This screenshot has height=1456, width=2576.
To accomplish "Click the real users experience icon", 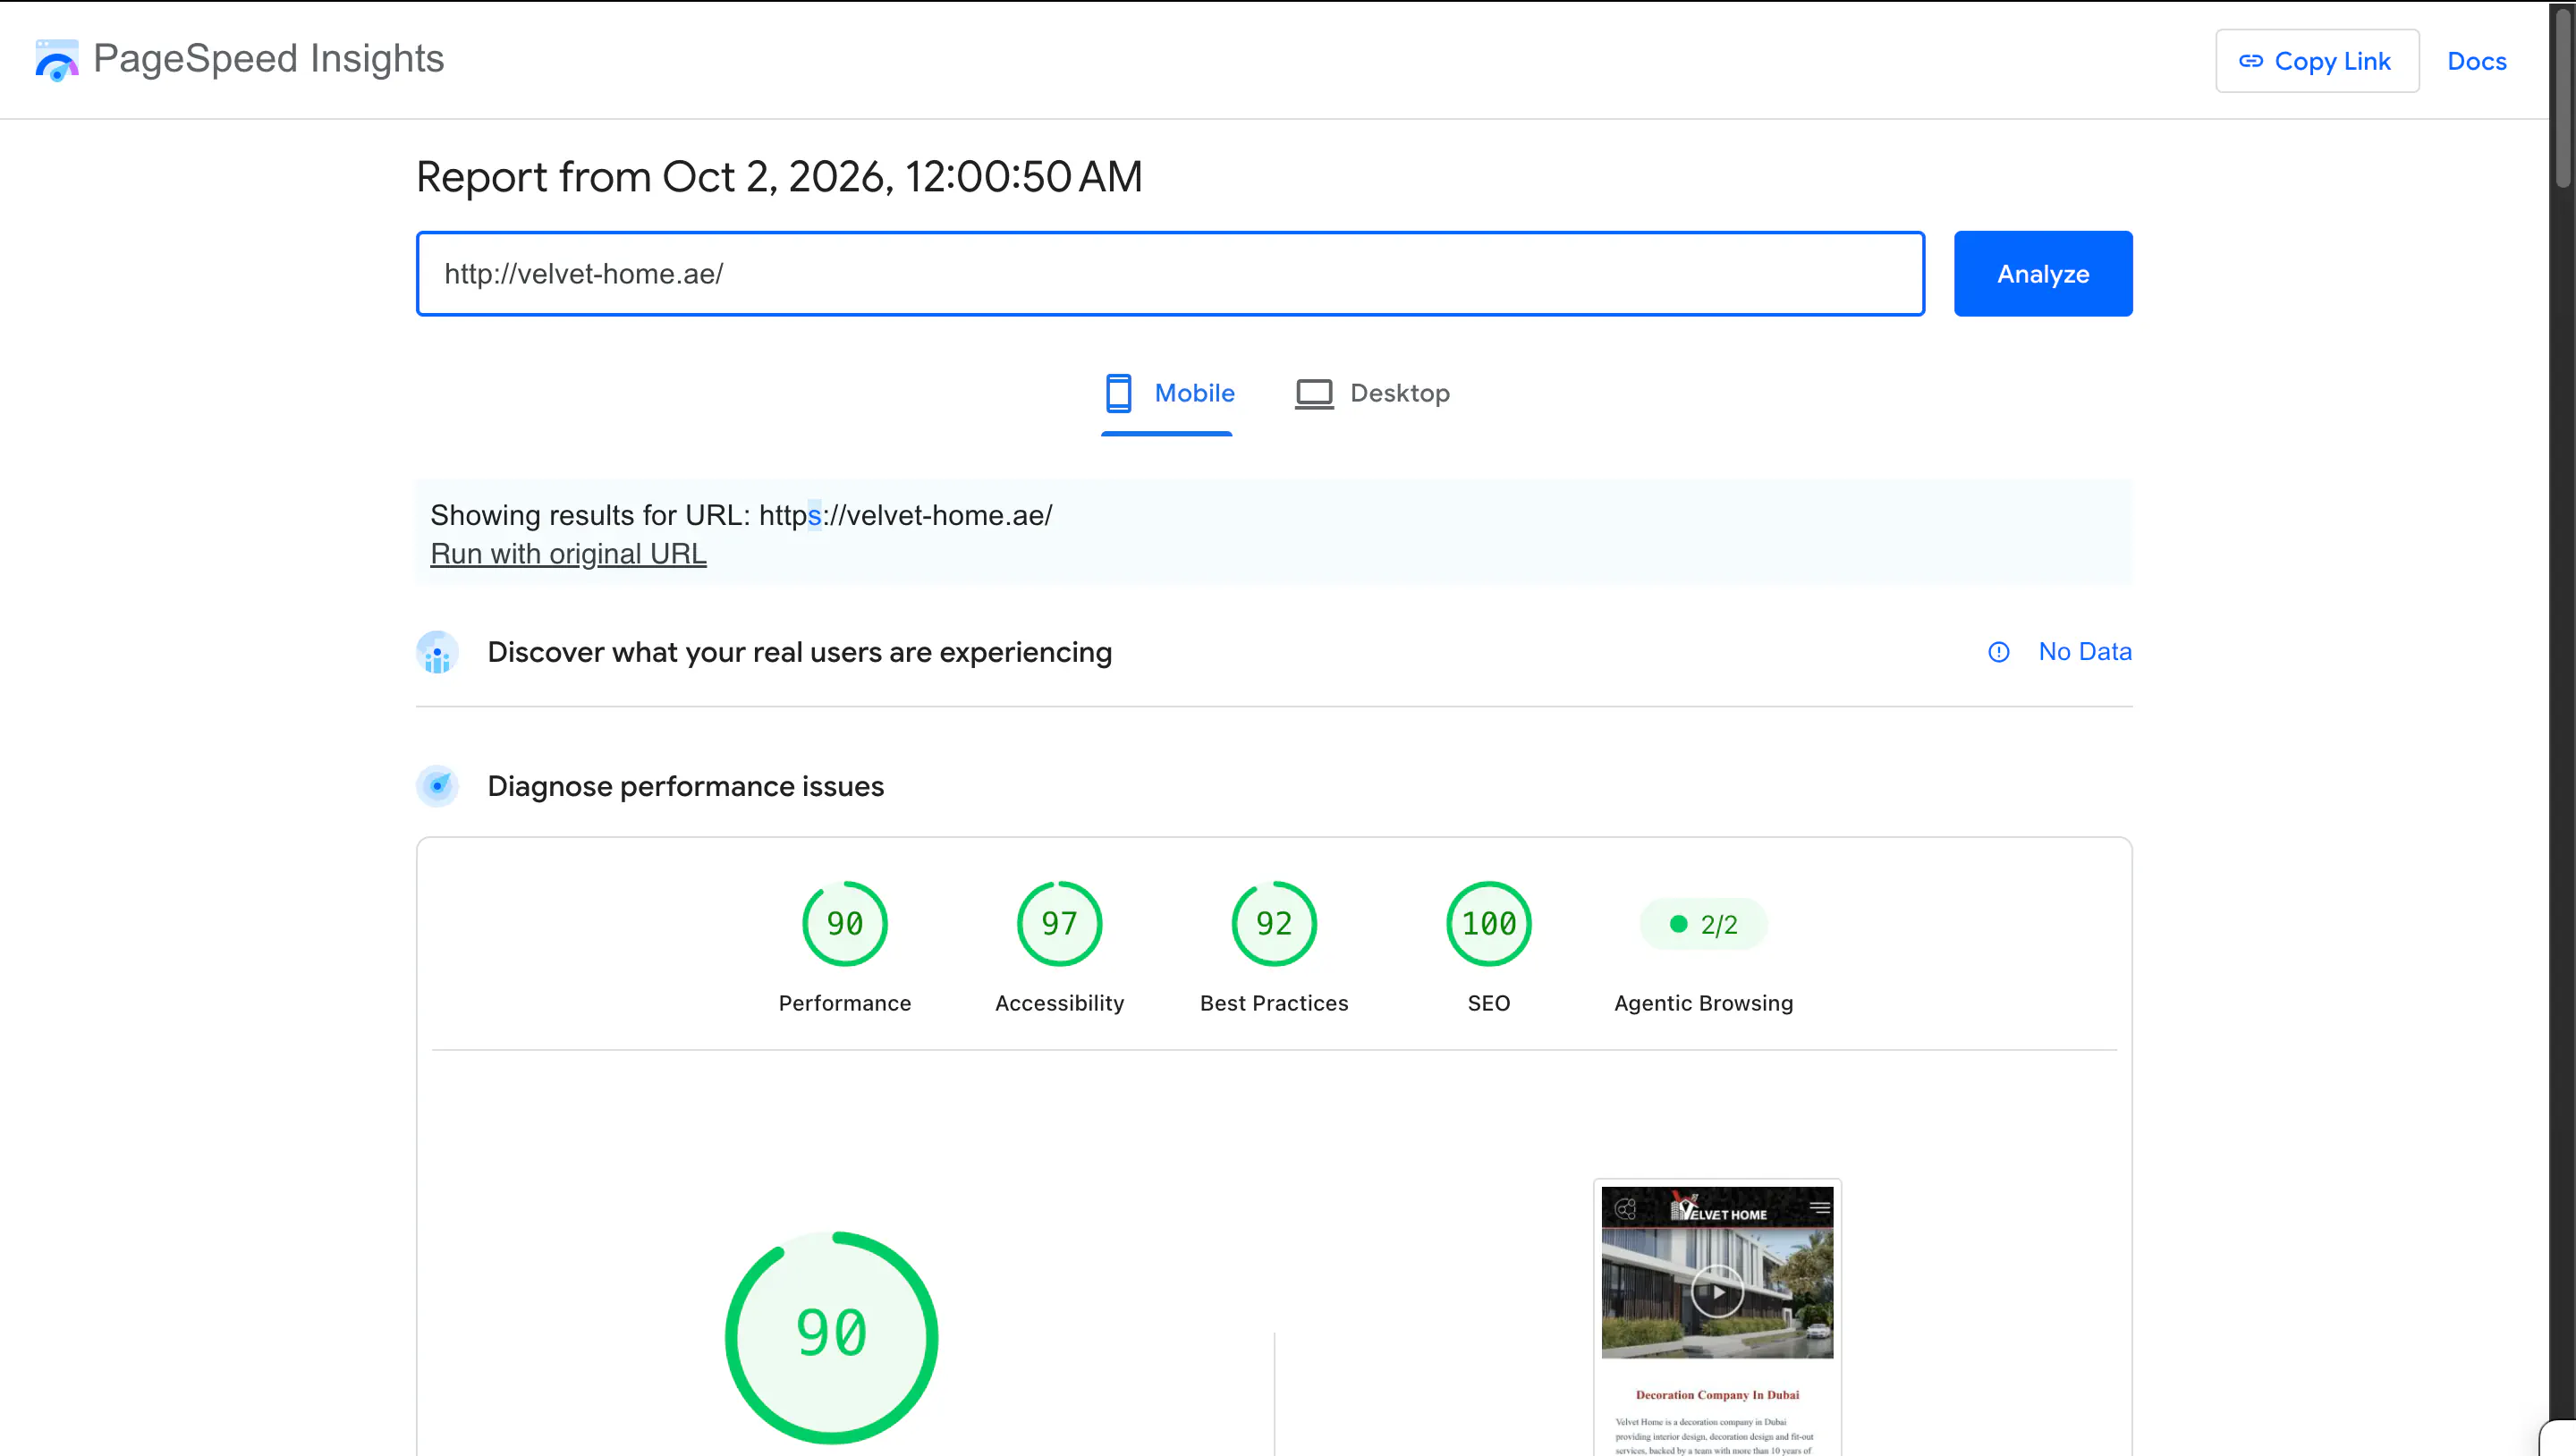I will (437, 652).
